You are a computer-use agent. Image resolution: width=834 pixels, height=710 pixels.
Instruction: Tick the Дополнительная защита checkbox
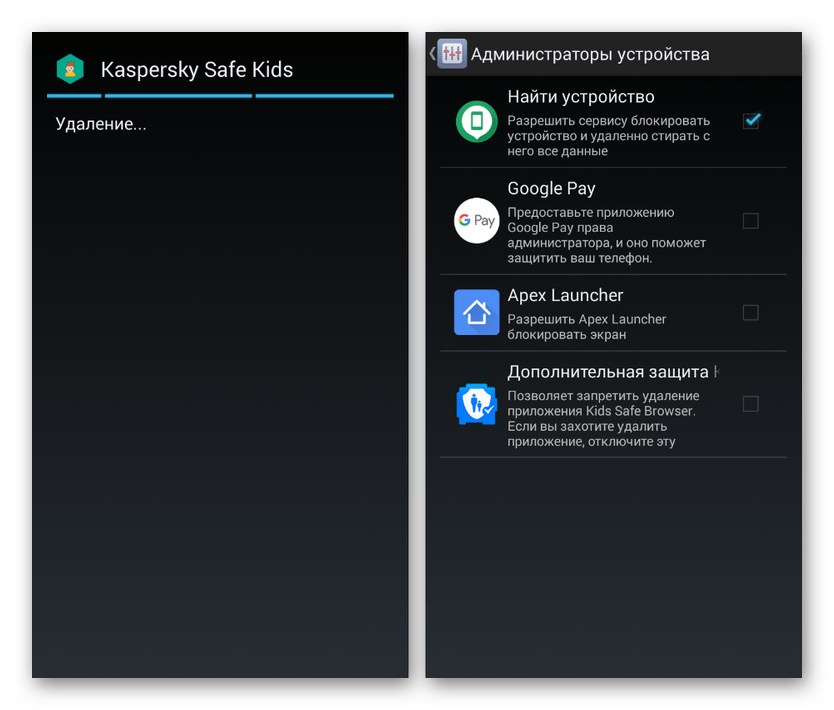coord(751,404)
